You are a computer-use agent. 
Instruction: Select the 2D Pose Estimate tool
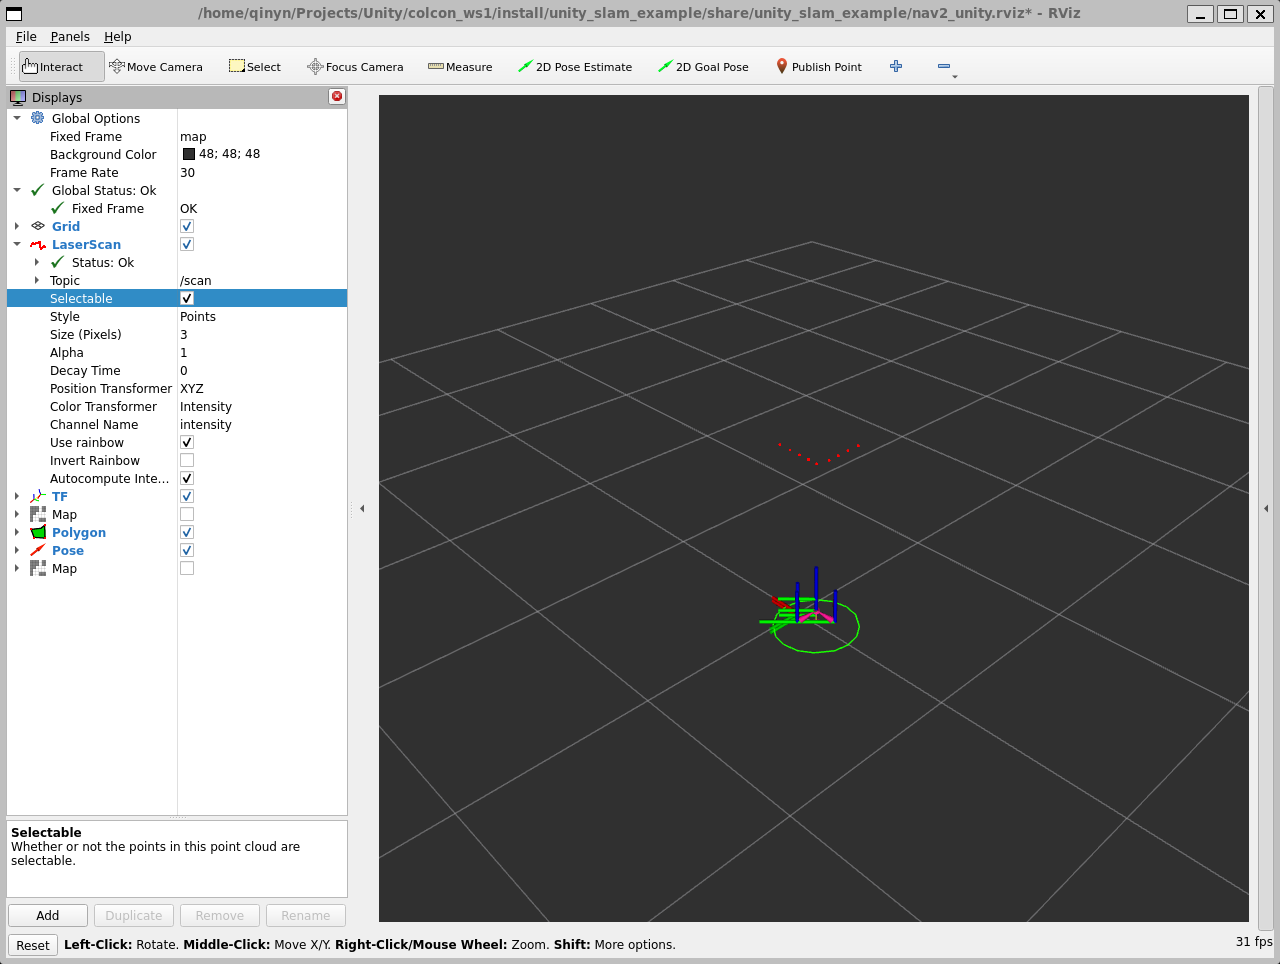[575, 67]
